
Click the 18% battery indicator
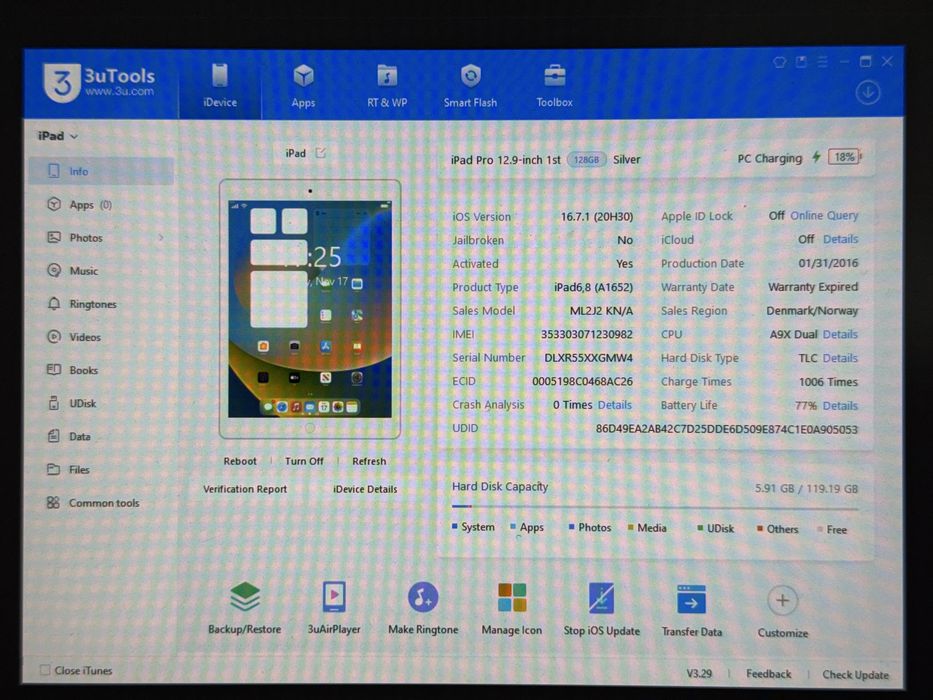845,157
